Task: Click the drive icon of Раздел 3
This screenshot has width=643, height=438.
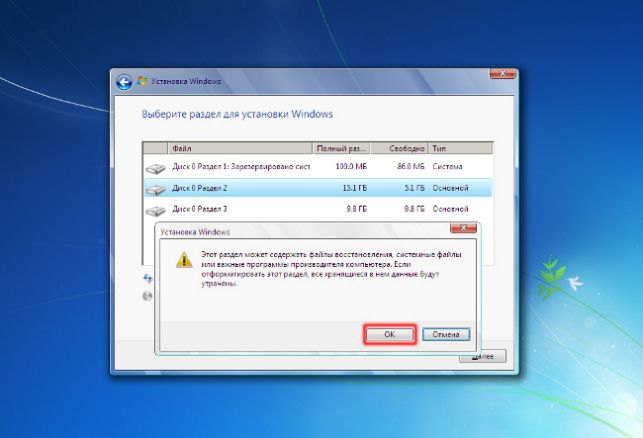Action: pyautogui.click(x=155, y=210)
